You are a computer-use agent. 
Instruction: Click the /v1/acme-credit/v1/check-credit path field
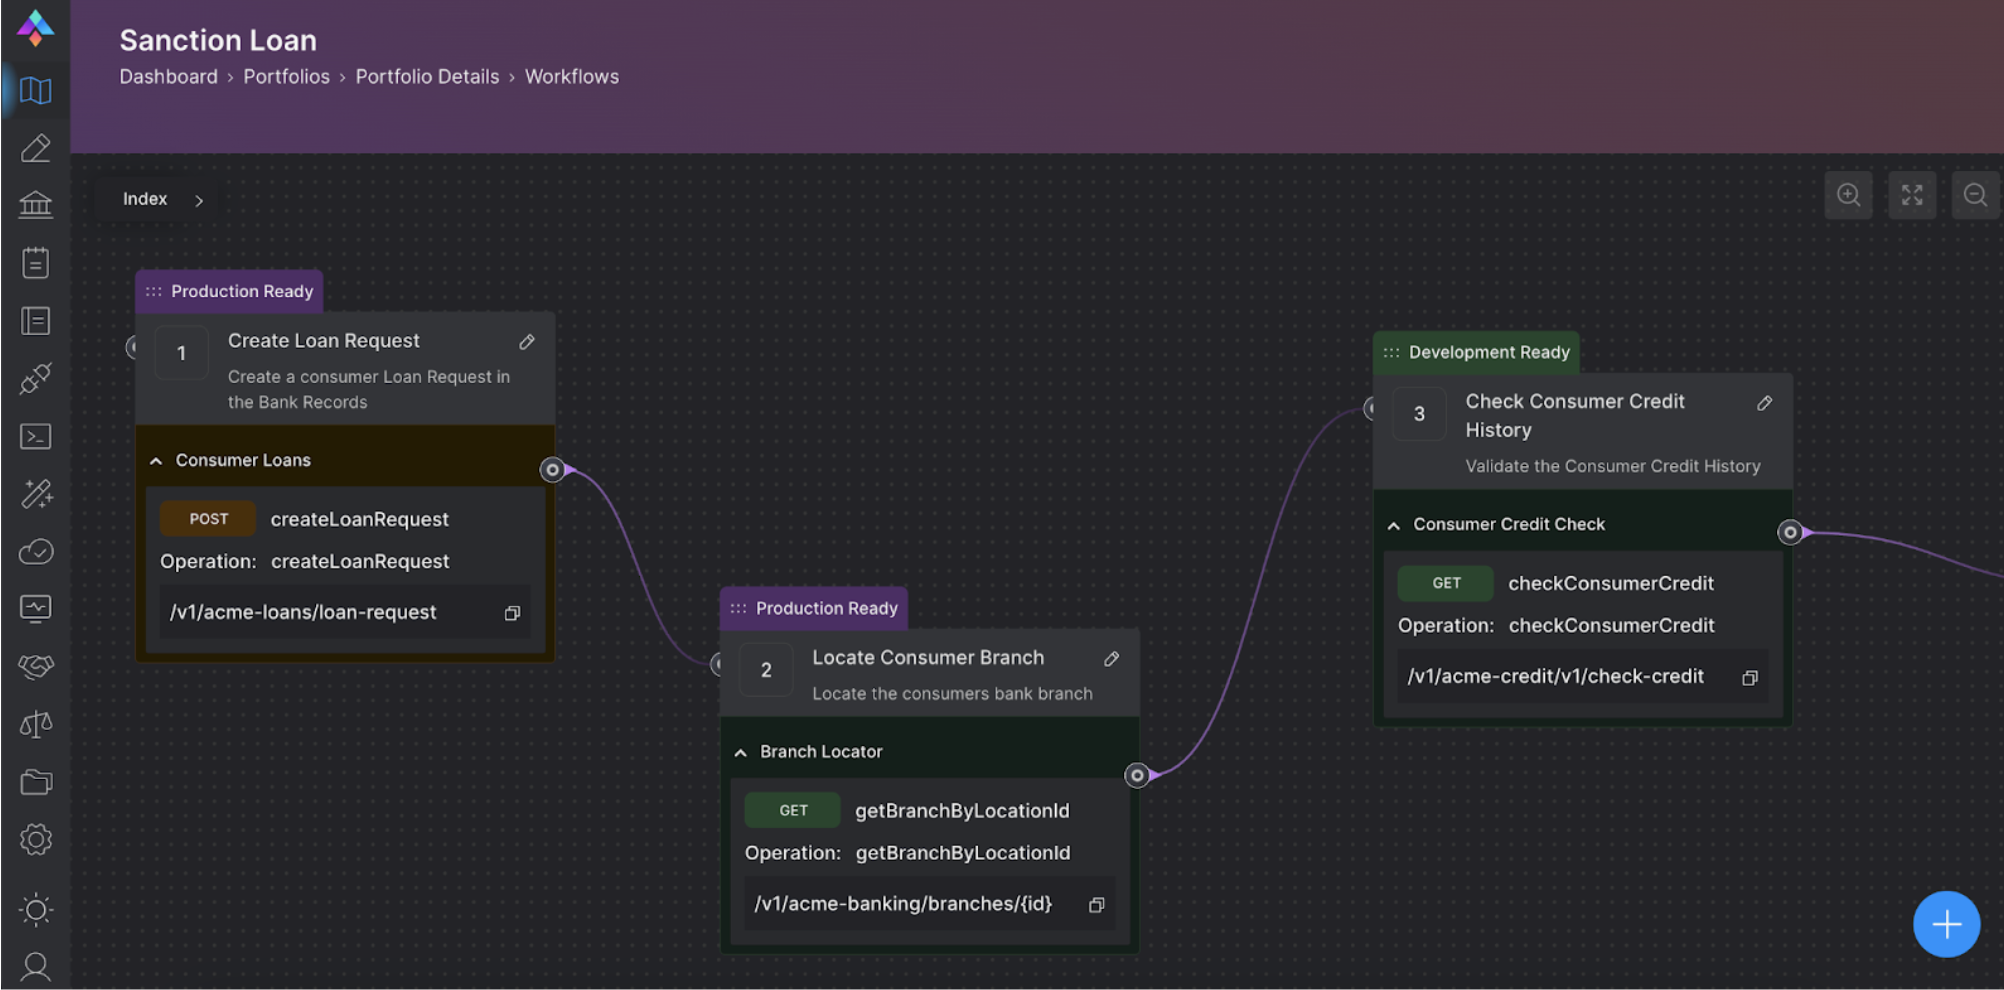pyautogui.click(x=1582, y=677)
